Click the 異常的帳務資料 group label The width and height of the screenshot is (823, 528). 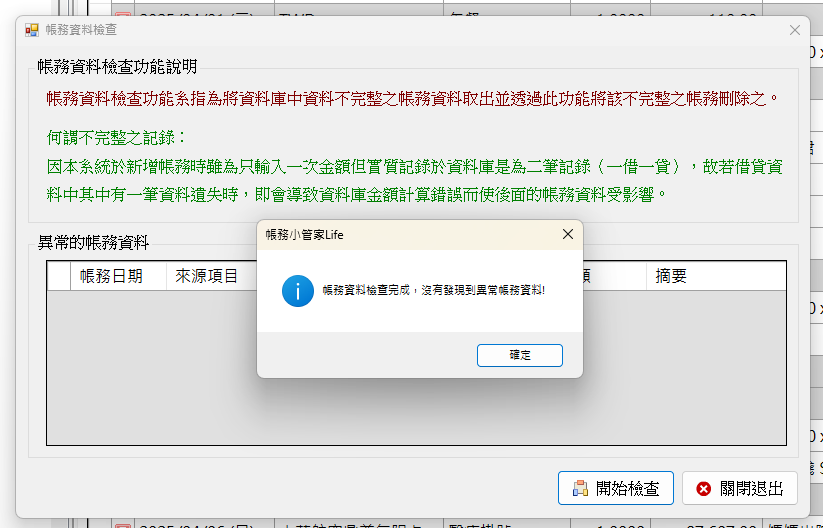pyautogui.click(x=93, y=242)
